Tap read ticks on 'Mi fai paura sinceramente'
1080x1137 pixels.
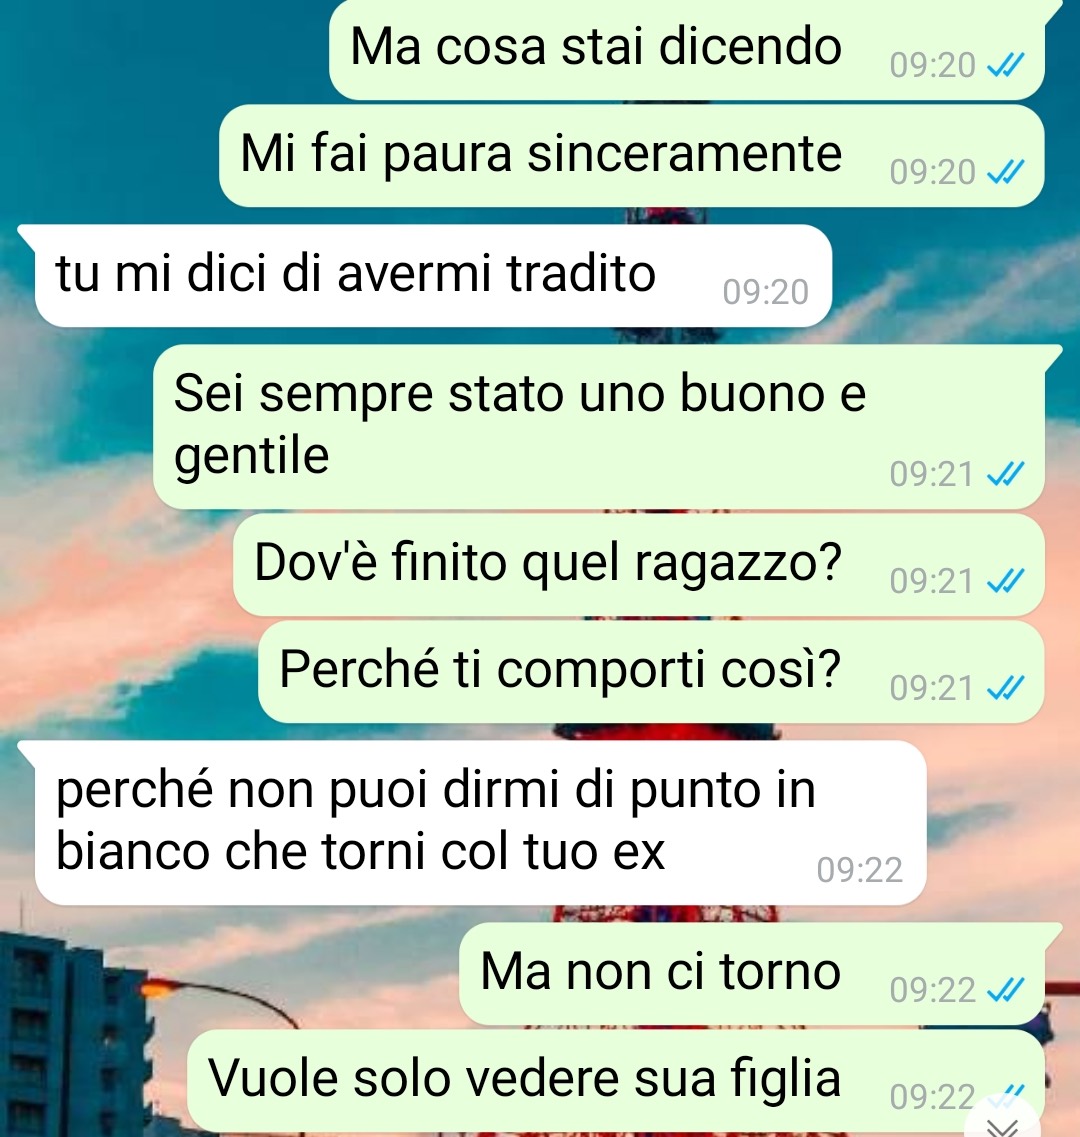click(x=1005, y=172)
